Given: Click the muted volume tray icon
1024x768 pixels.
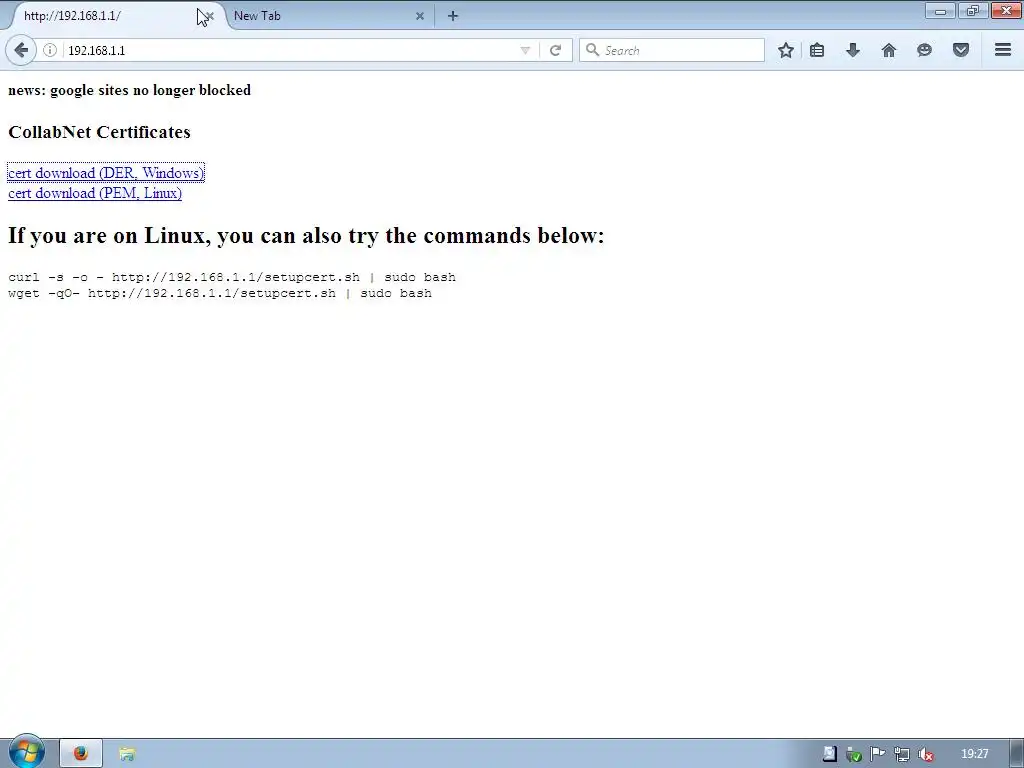Looking at the screenshot, I should tap(925, 755).
